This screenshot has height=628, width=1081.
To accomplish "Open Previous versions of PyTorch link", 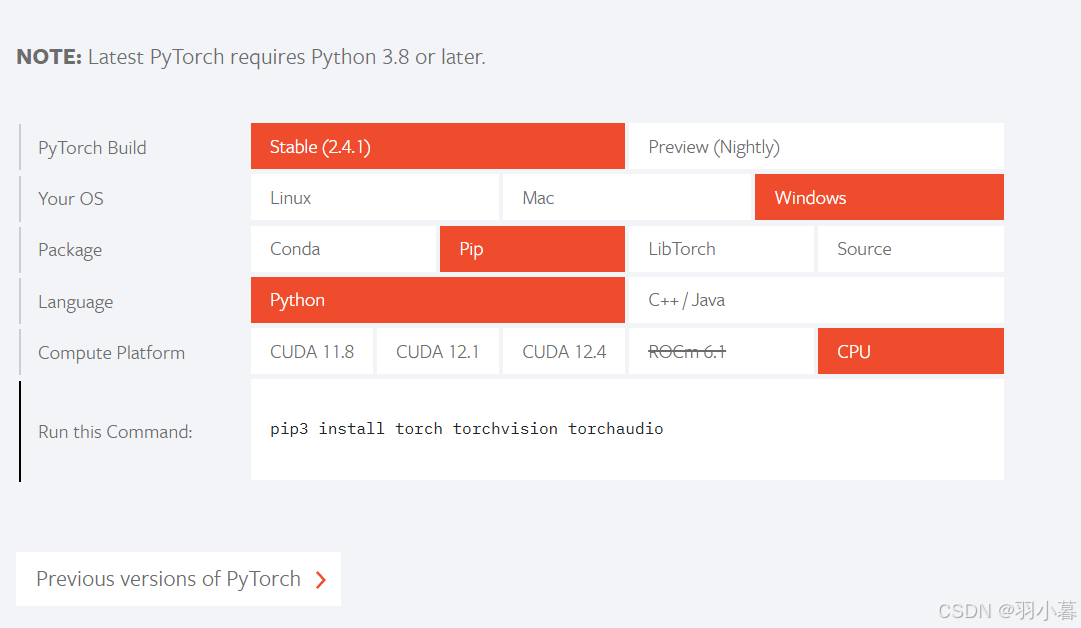I will [x=179, y=579].
